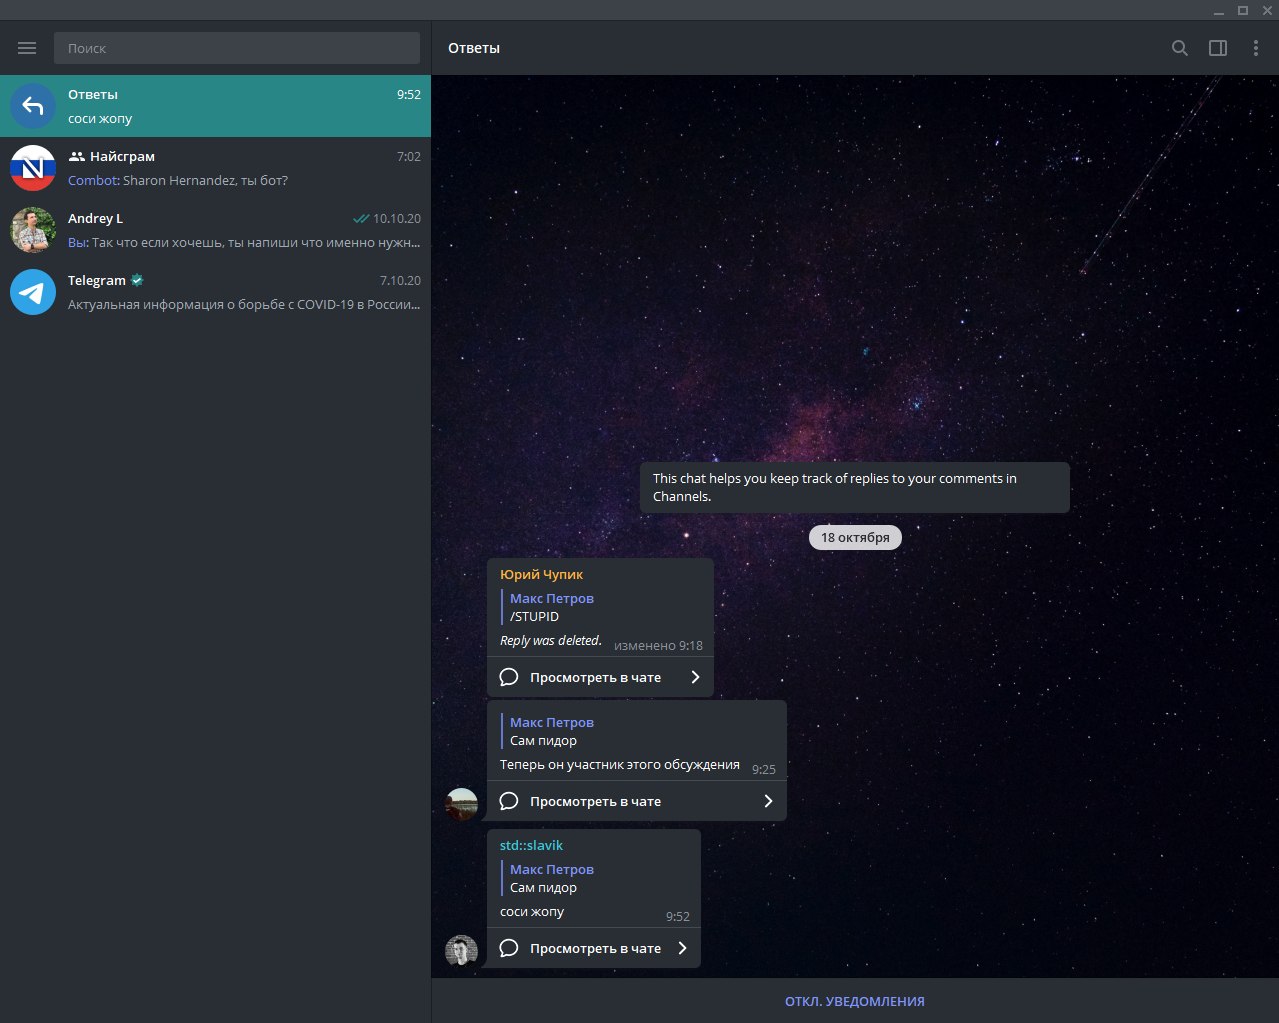
Task: Click 'изменено 9:18' edited timestamp
Action: [x=658, y=645]
